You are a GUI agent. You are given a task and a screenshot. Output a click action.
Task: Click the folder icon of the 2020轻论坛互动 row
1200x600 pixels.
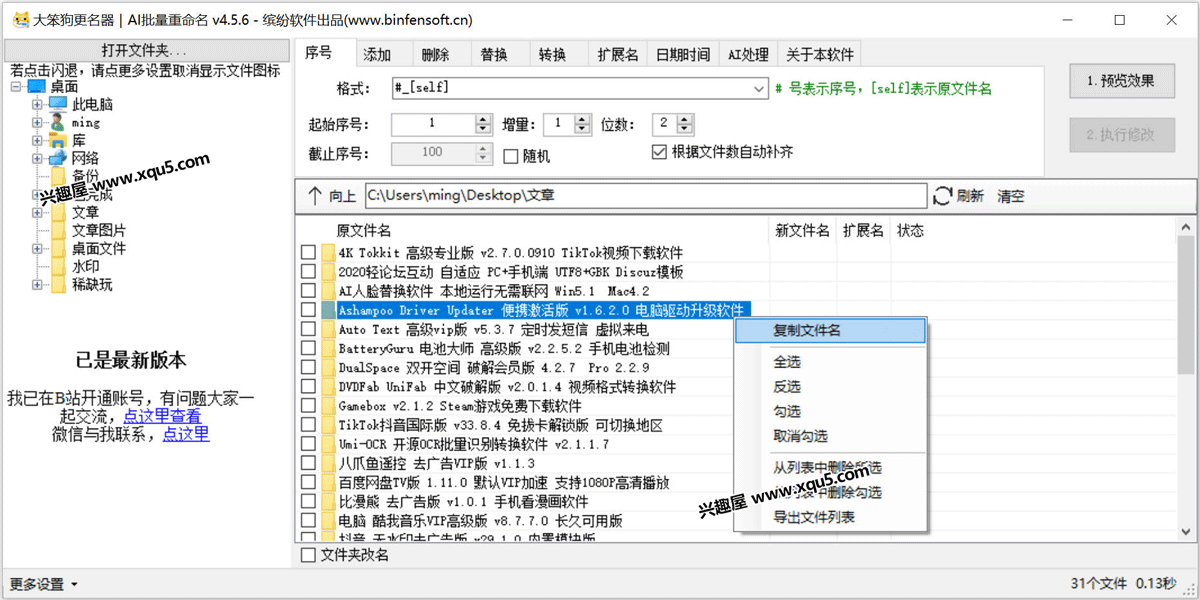pos(328,272)
